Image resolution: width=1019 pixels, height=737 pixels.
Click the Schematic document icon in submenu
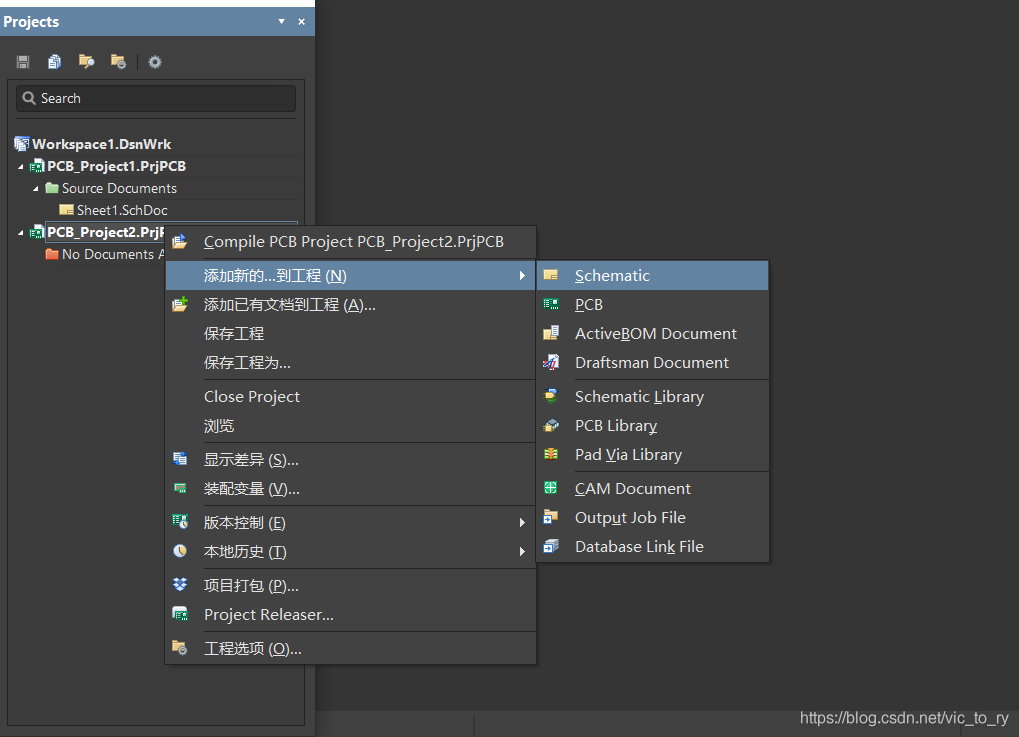pos(550,275)
